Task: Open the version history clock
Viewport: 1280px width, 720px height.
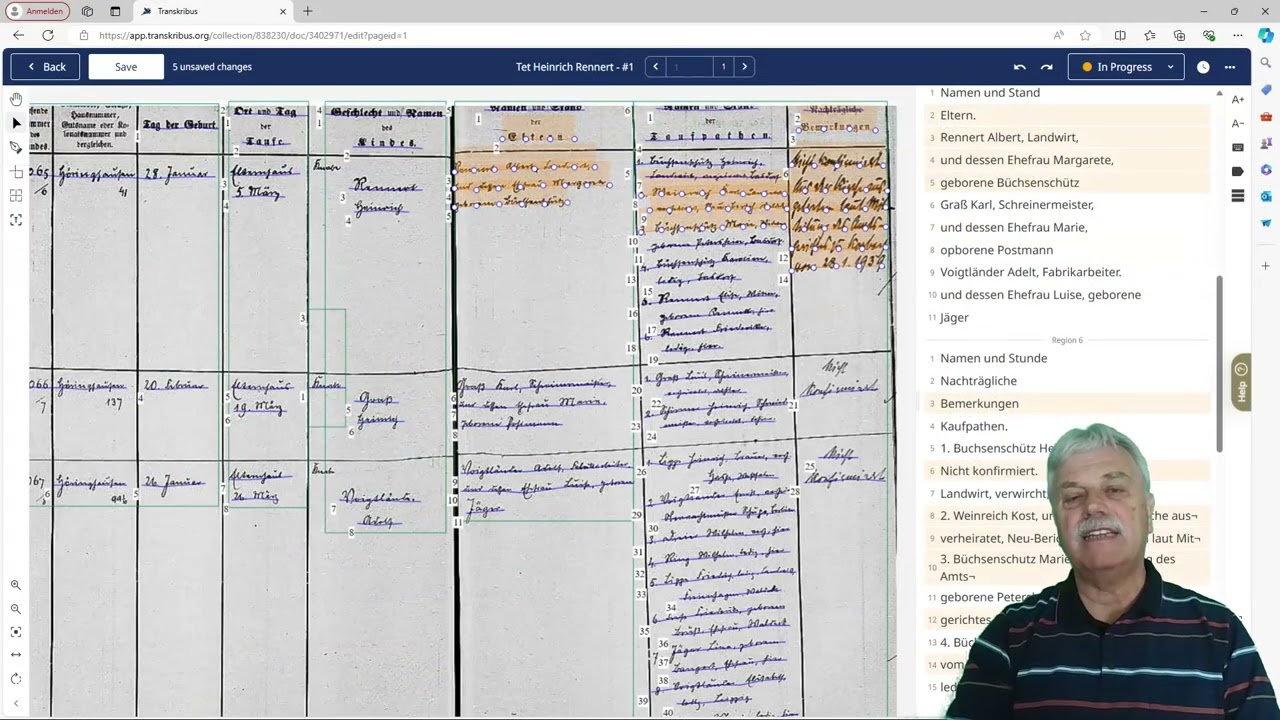Action: click(1203, 67)
